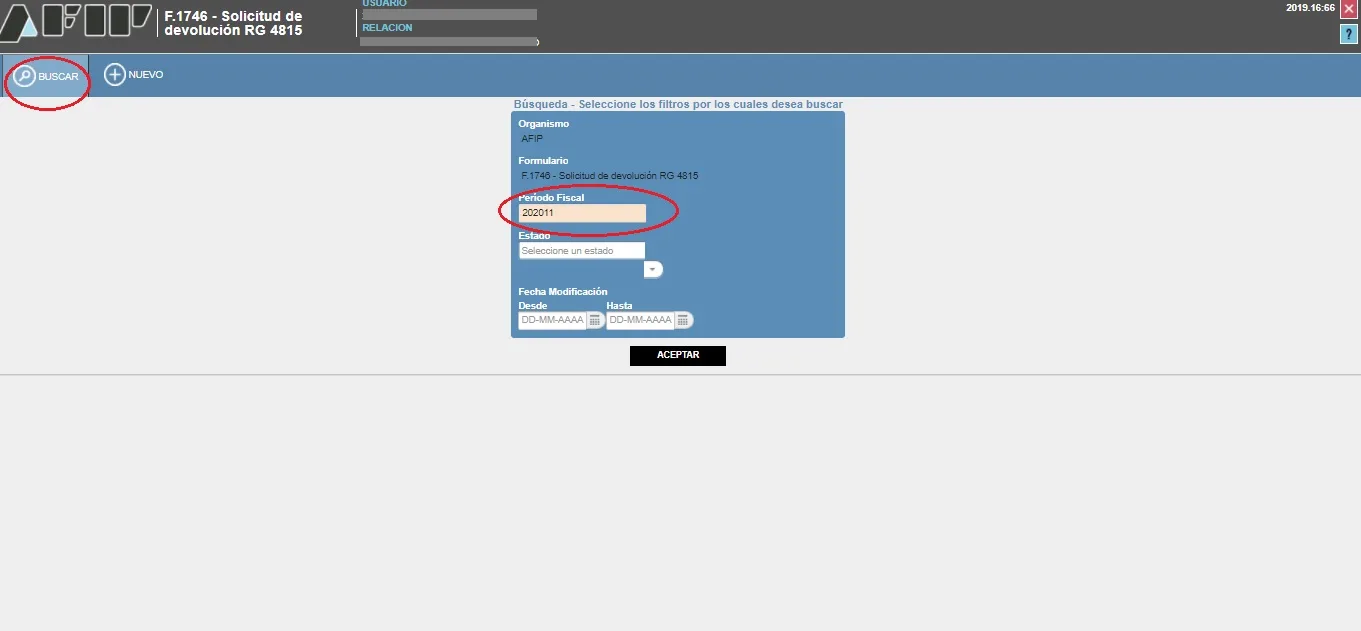Click the F.1746 Solicitud de devolución title
The width and height of the screenshot is (1361, 631).
point(233,24)
